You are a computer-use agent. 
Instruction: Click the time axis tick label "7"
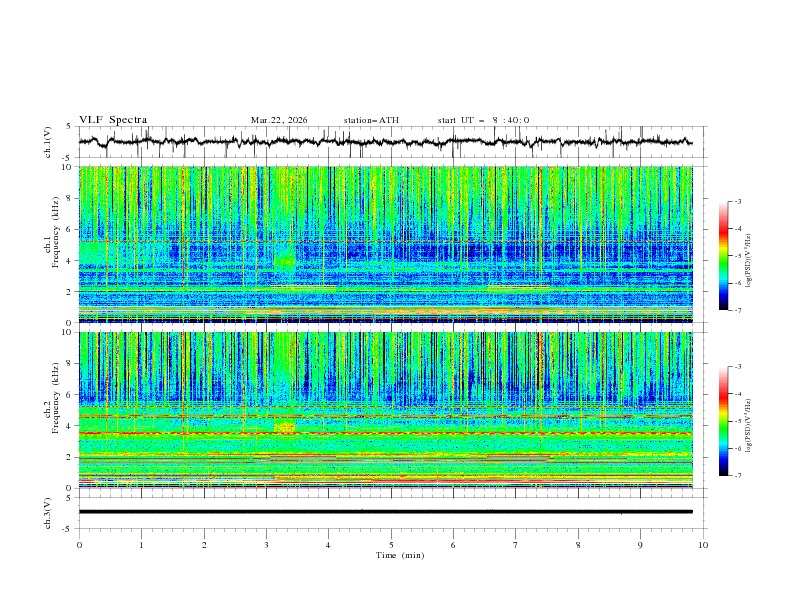[516, 545]
